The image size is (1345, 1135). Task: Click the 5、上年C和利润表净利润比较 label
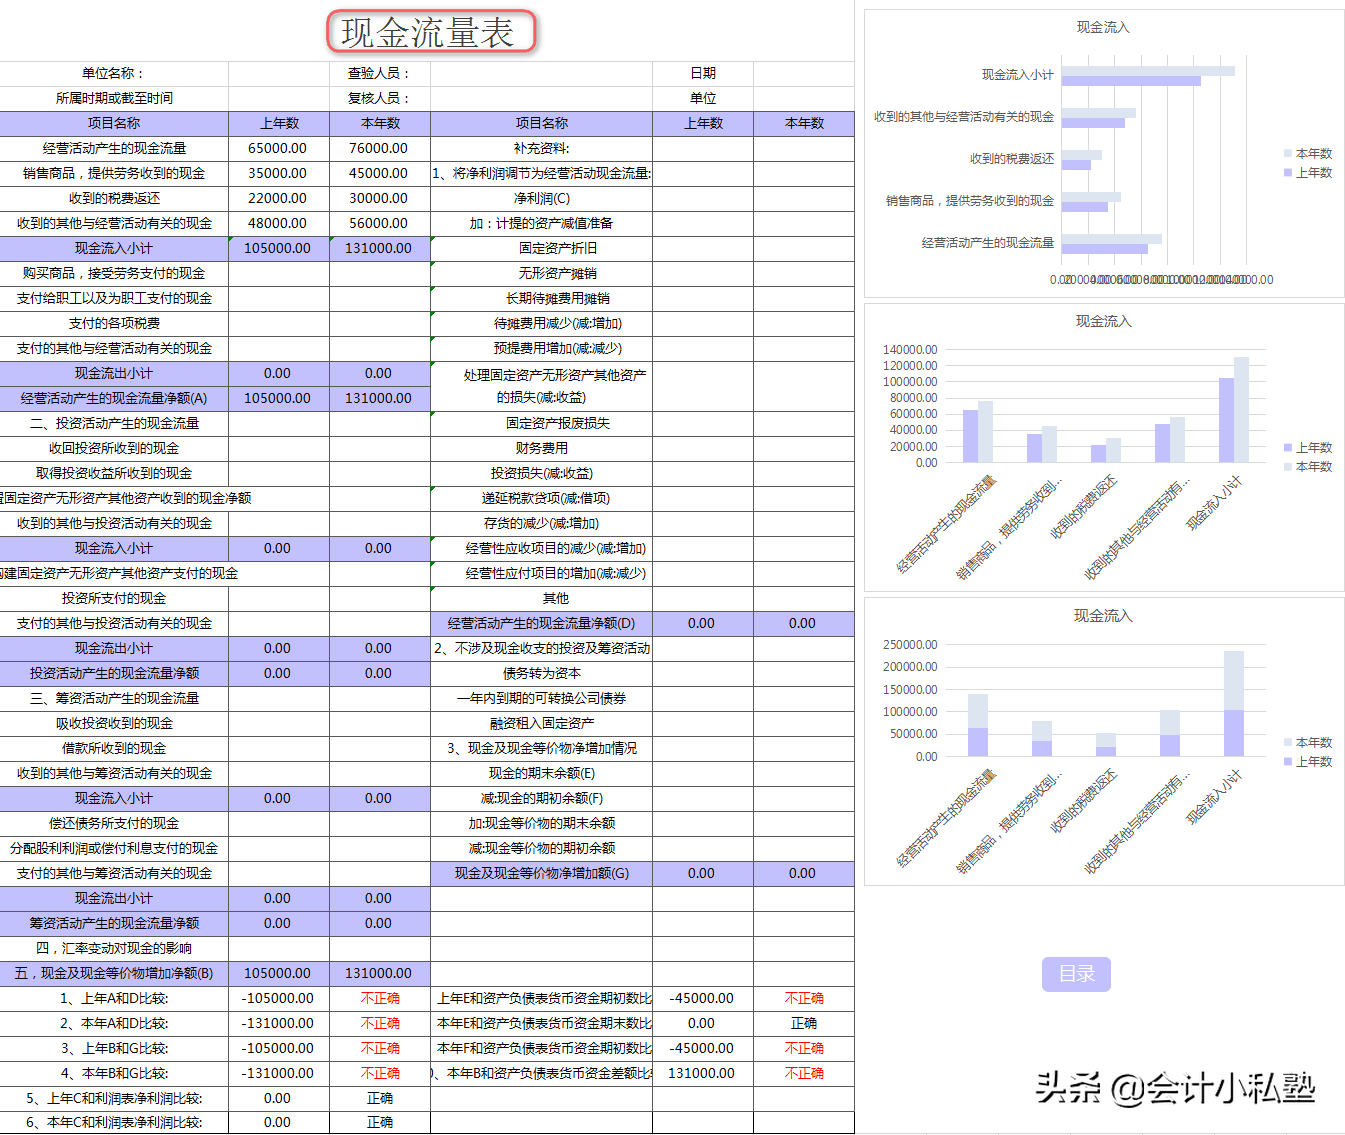[114, 1098]
